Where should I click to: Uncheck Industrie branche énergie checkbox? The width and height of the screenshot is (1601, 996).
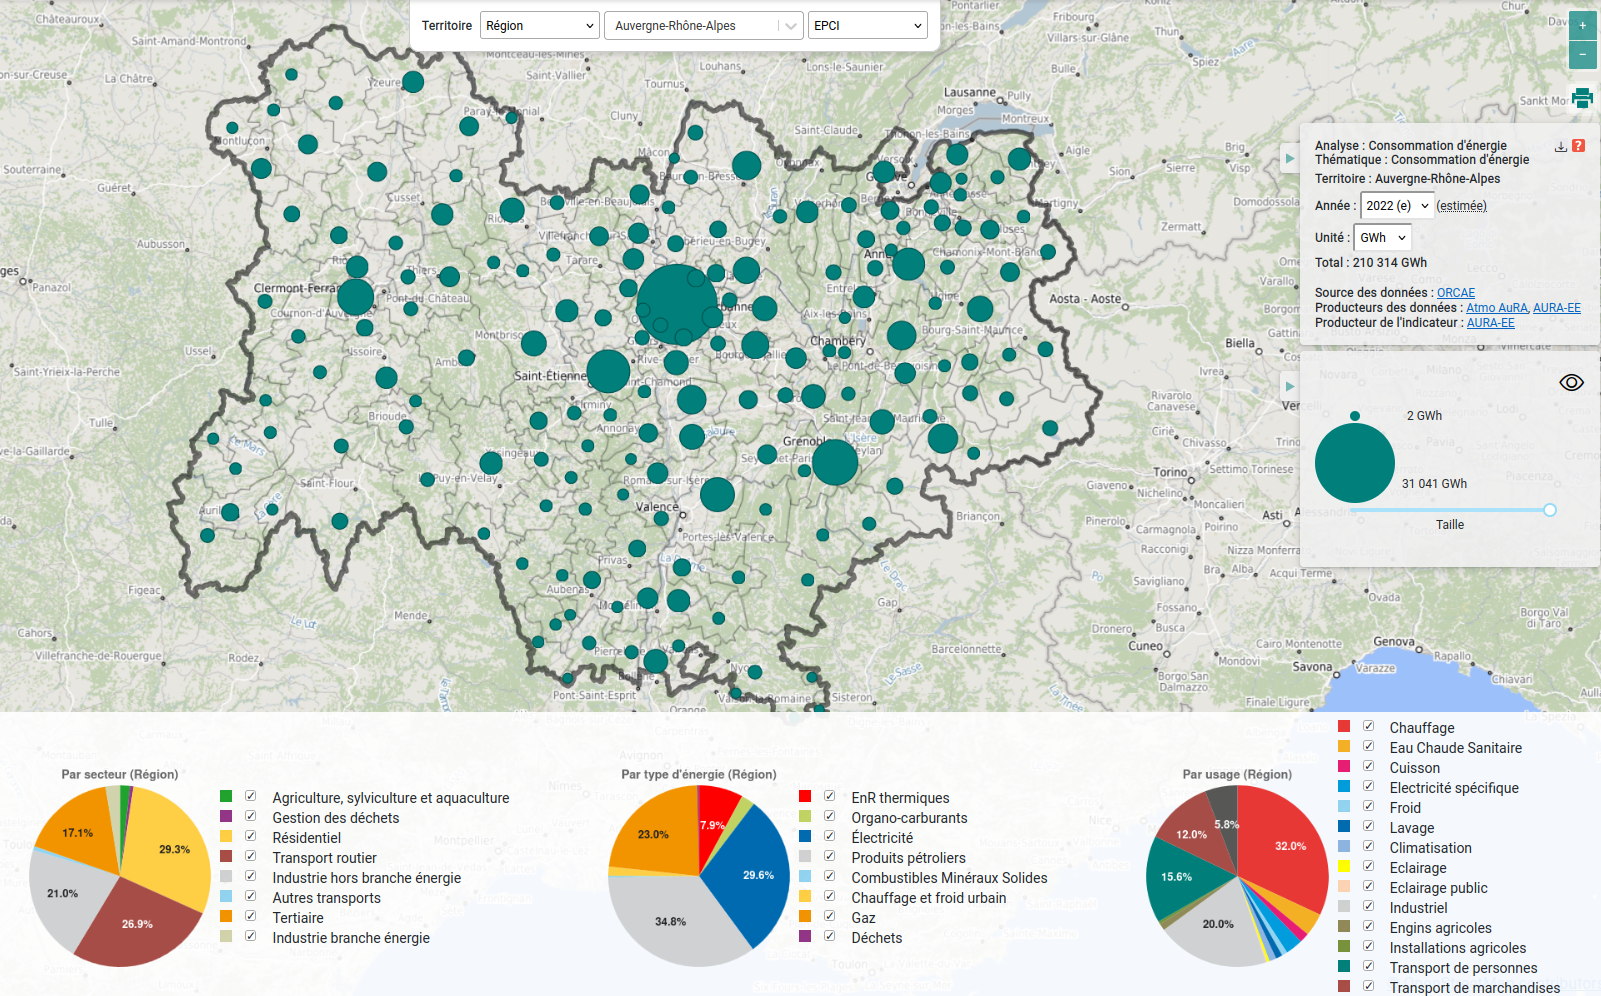250,936
